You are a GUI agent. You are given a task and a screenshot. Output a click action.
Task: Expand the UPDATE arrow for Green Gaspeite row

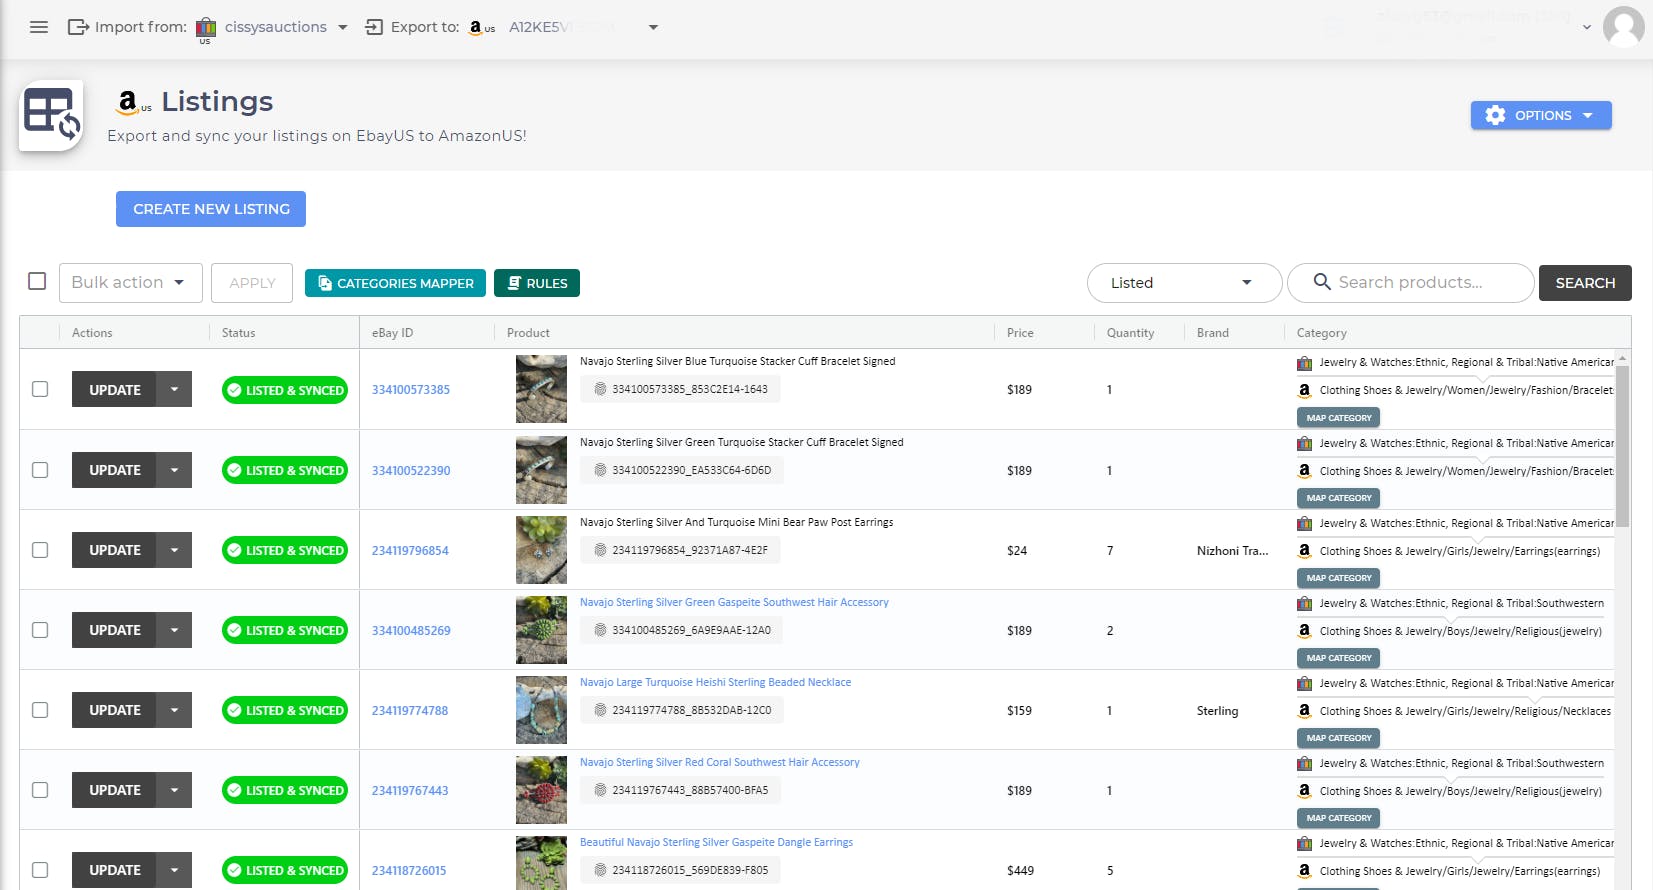coord(174,630)
